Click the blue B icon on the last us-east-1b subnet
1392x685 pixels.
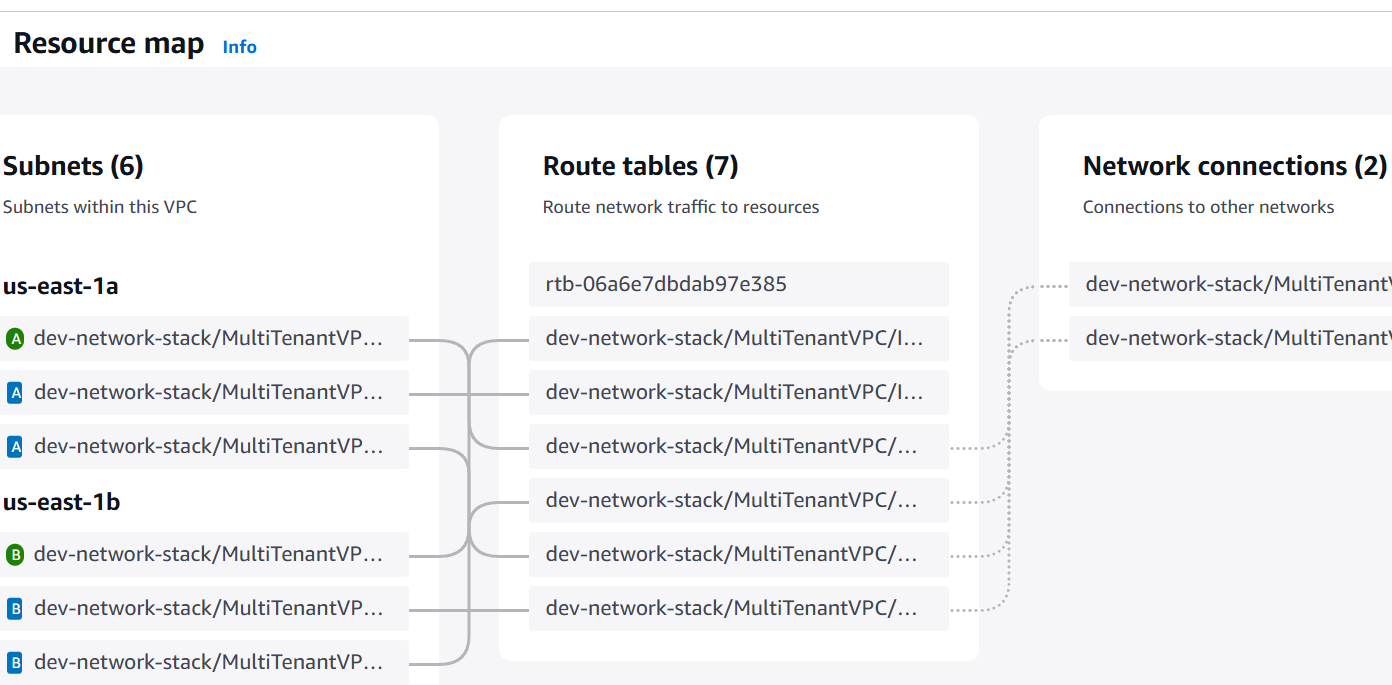15,663
